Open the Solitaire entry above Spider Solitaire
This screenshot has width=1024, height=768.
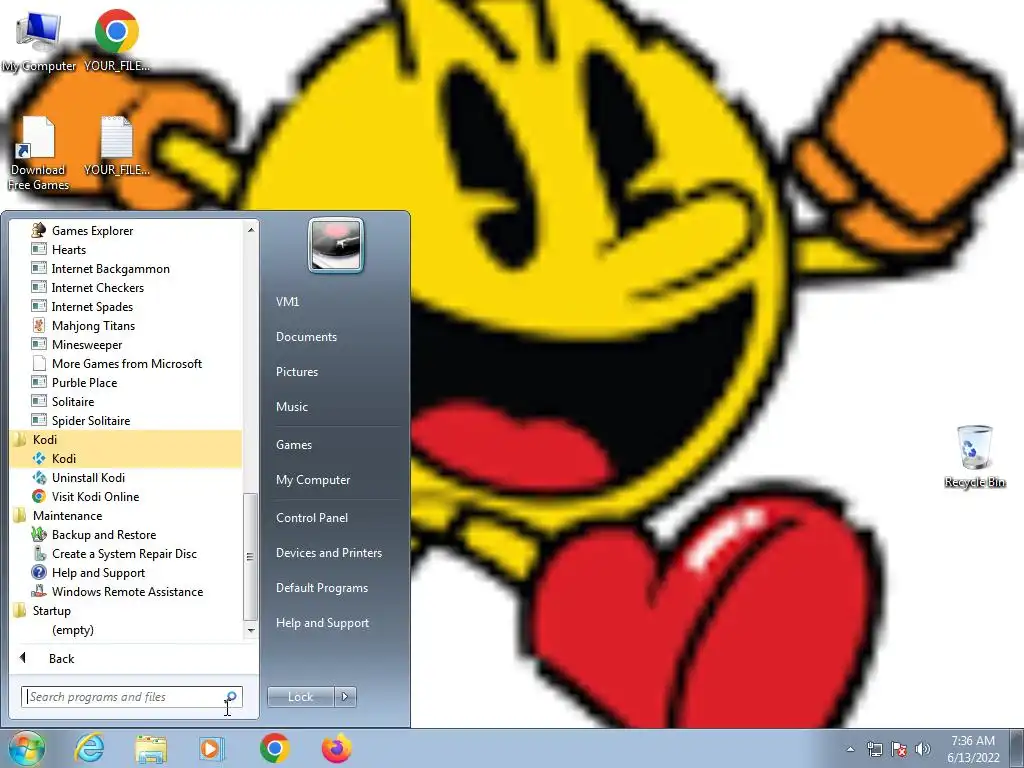pos(72,401)
